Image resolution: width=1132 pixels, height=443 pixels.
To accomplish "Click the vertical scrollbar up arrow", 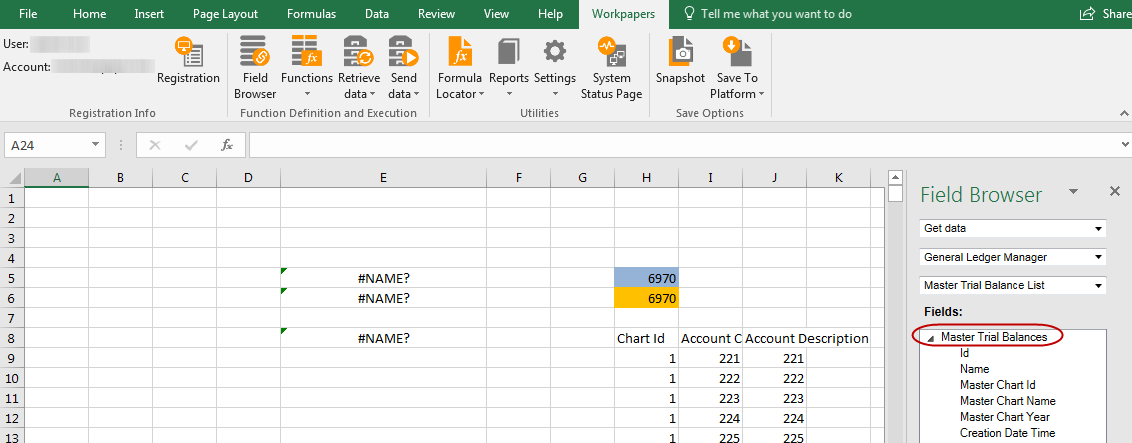I will click(x=895, y=177).
